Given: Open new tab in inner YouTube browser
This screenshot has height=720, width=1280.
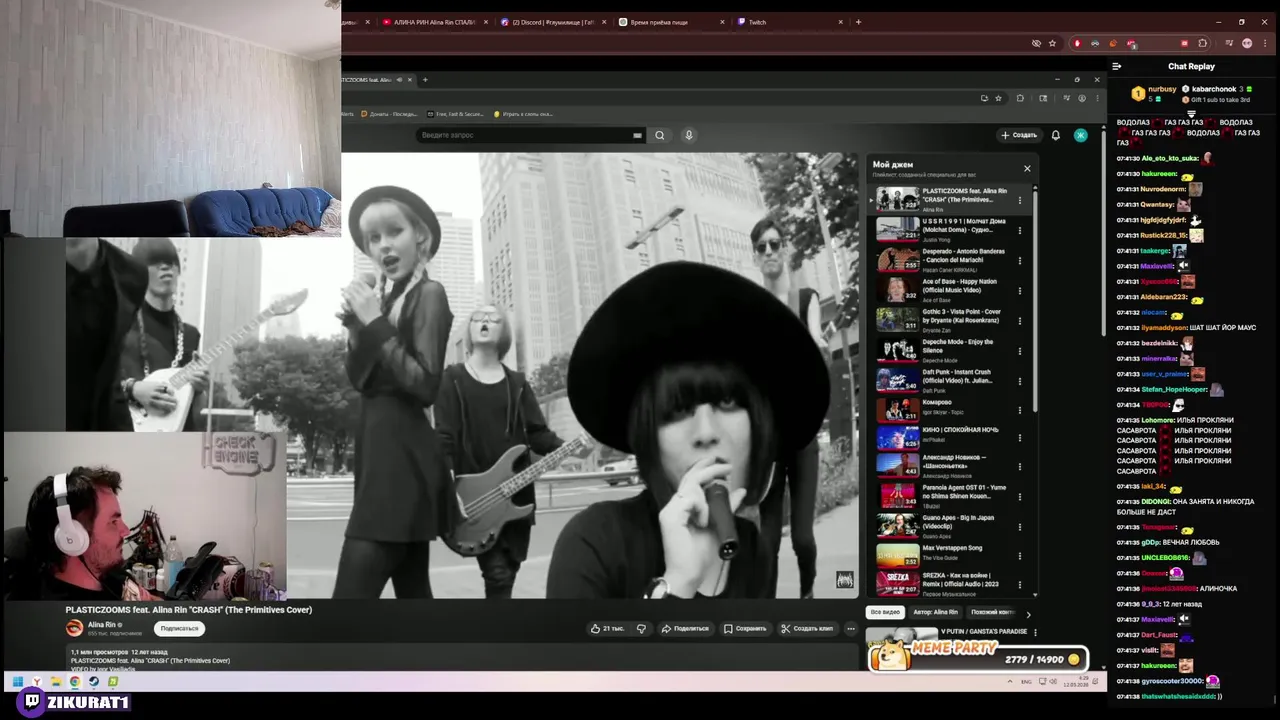Looking at the screenshot, I should pos(425,80).
